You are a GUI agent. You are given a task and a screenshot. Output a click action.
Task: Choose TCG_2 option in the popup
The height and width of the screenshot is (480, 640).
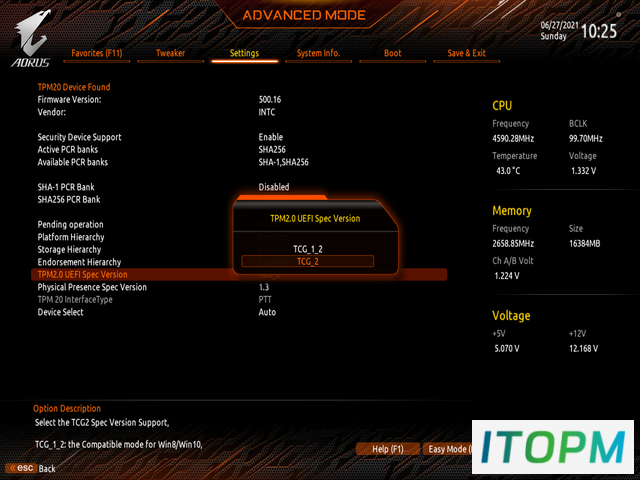coord(308,262)
